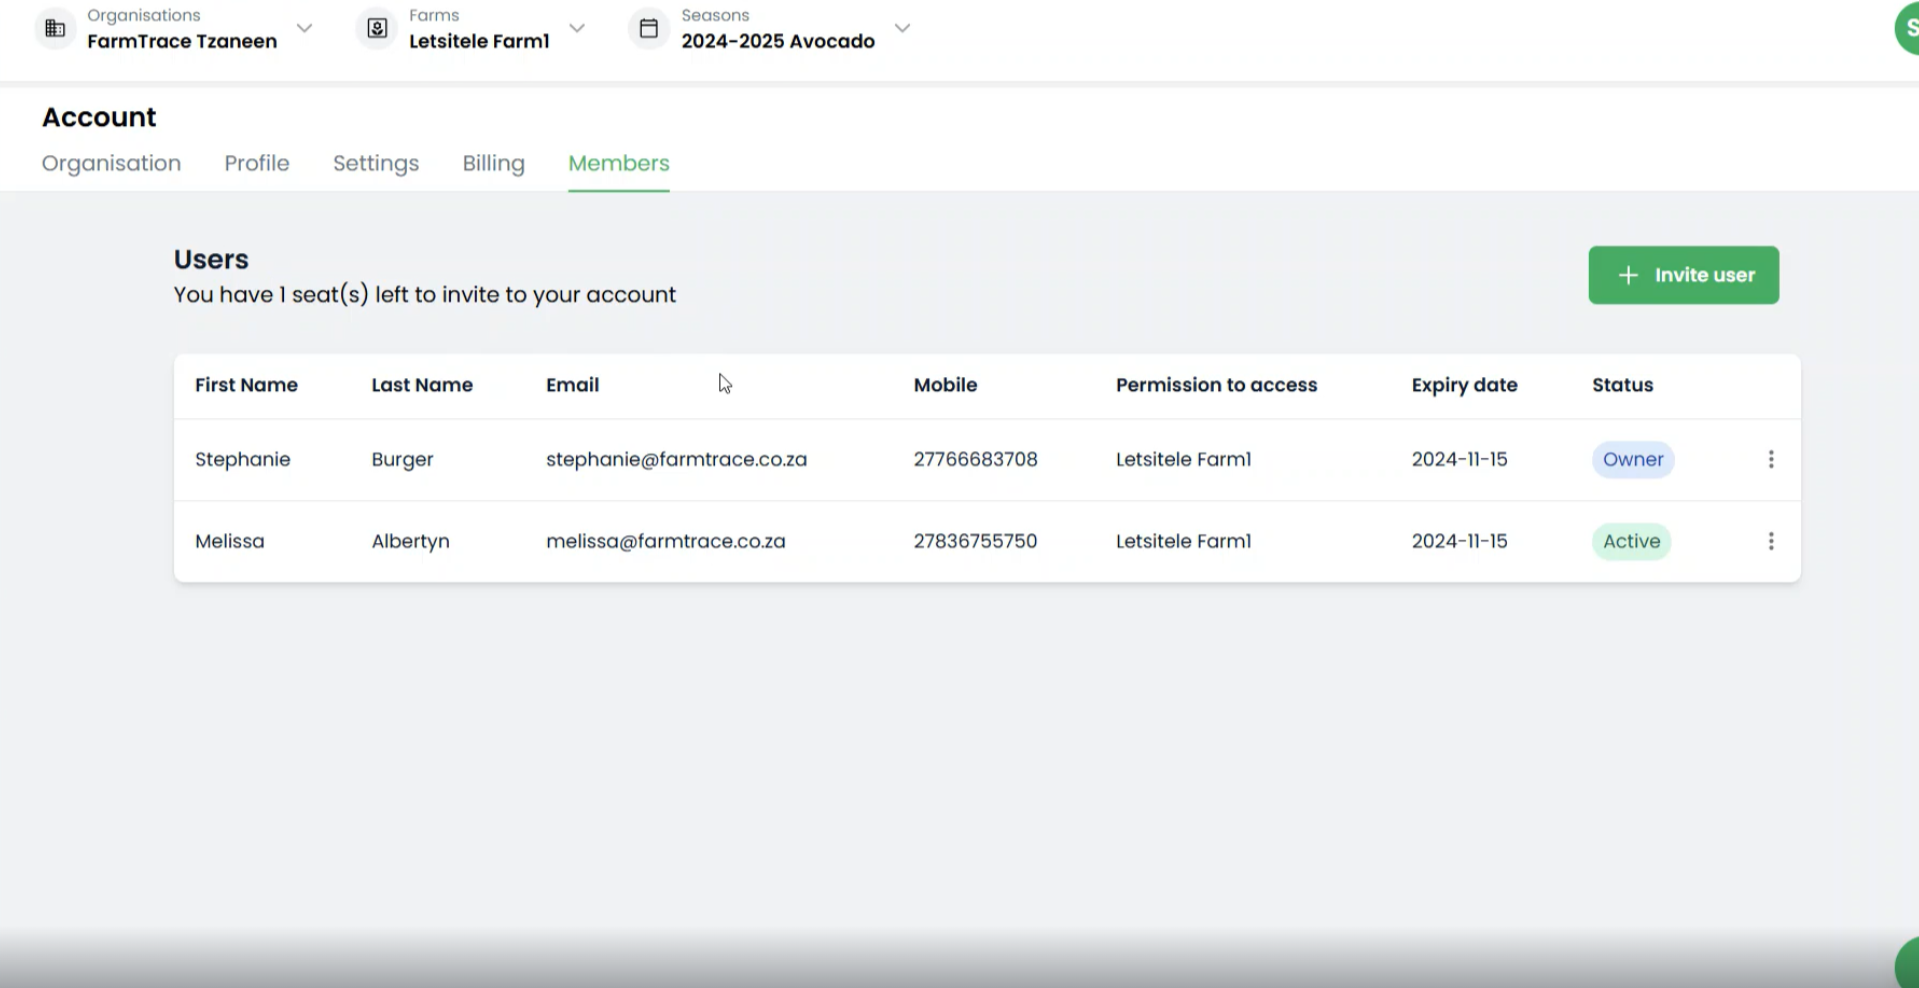Click the Farms icon
1919x988 pixels.
point(377,28)
